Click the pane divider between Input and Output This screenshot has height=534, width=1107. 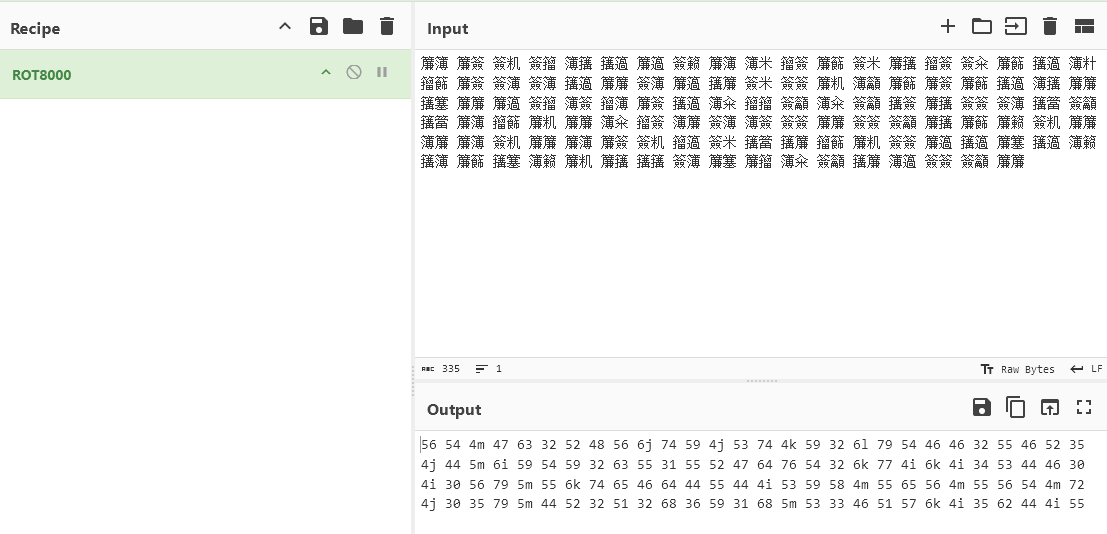(x=761, y=381)
